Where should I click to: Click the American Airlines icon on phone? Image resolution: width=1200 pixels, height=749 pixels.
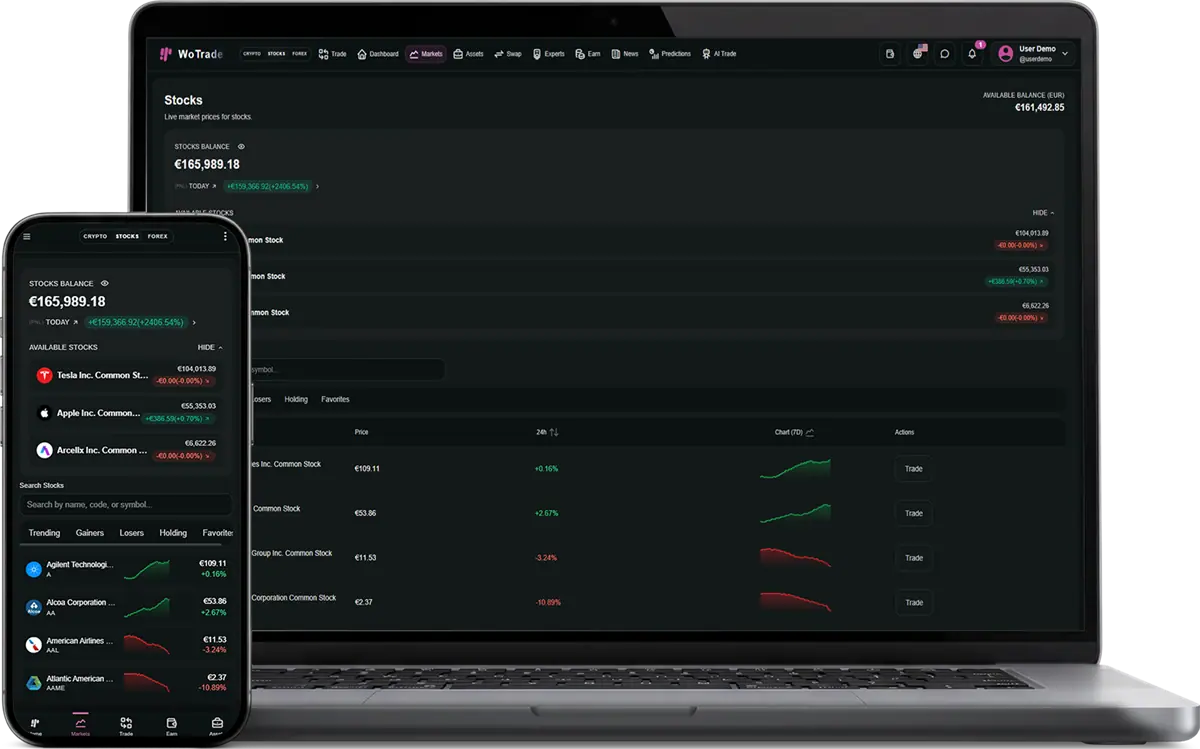pyautogui.click(x=34, y=645)
